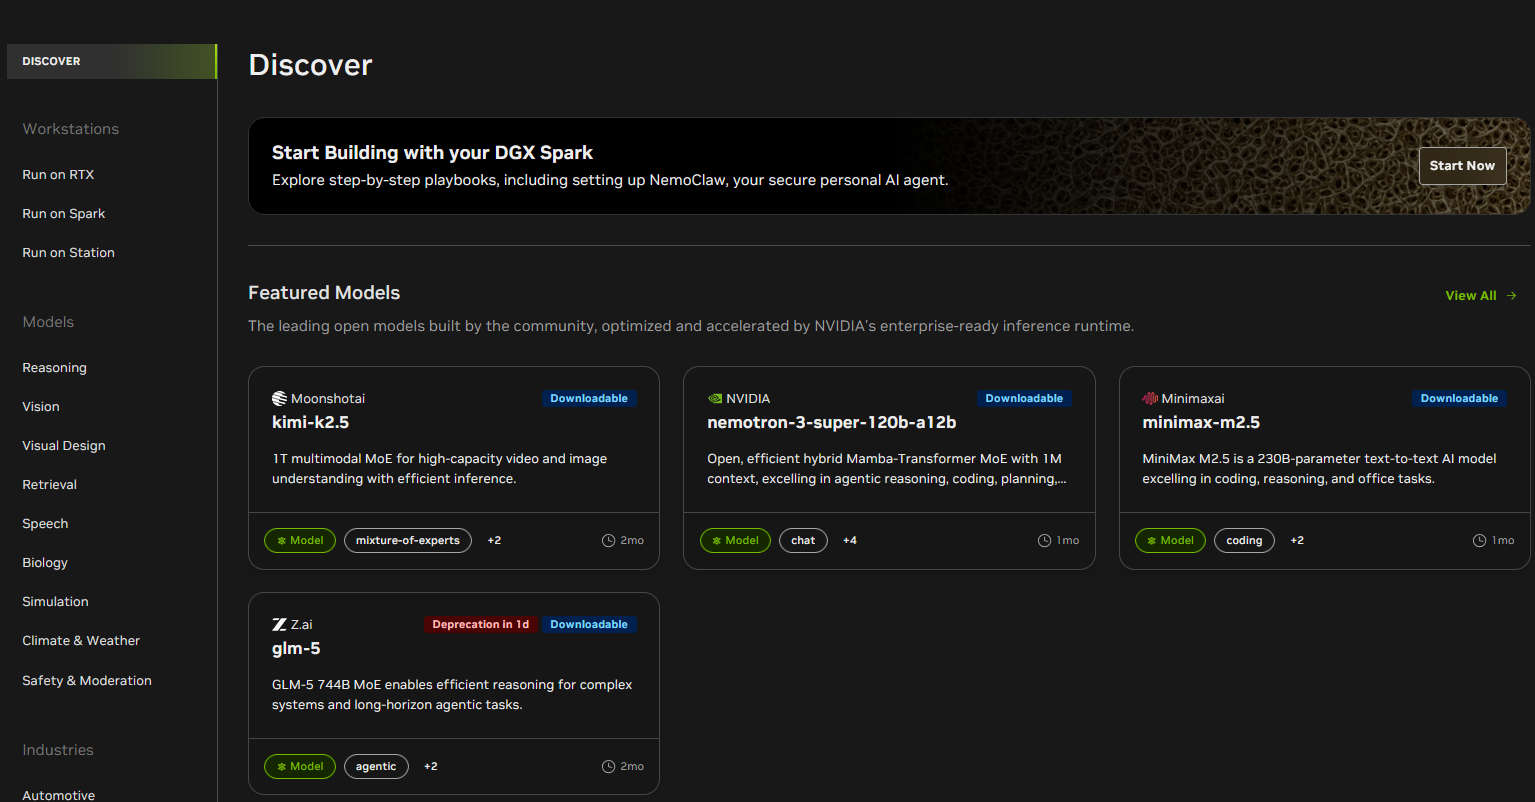Click the Start Now button

pyautogui.click(x=1462, y=166)
